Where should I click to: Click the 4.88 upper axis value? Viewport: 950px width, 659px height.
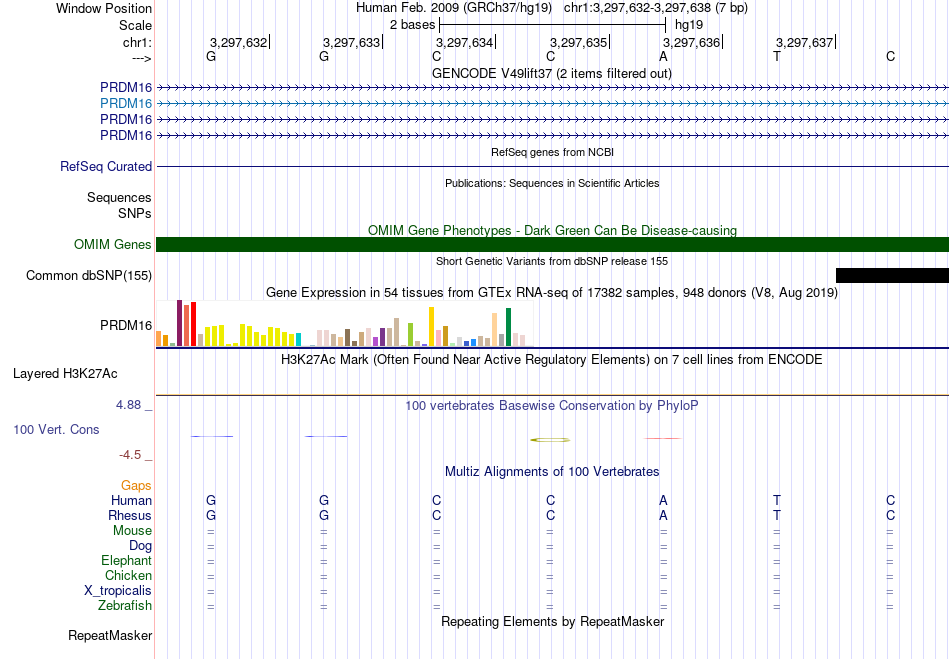[x=128, y=405]
